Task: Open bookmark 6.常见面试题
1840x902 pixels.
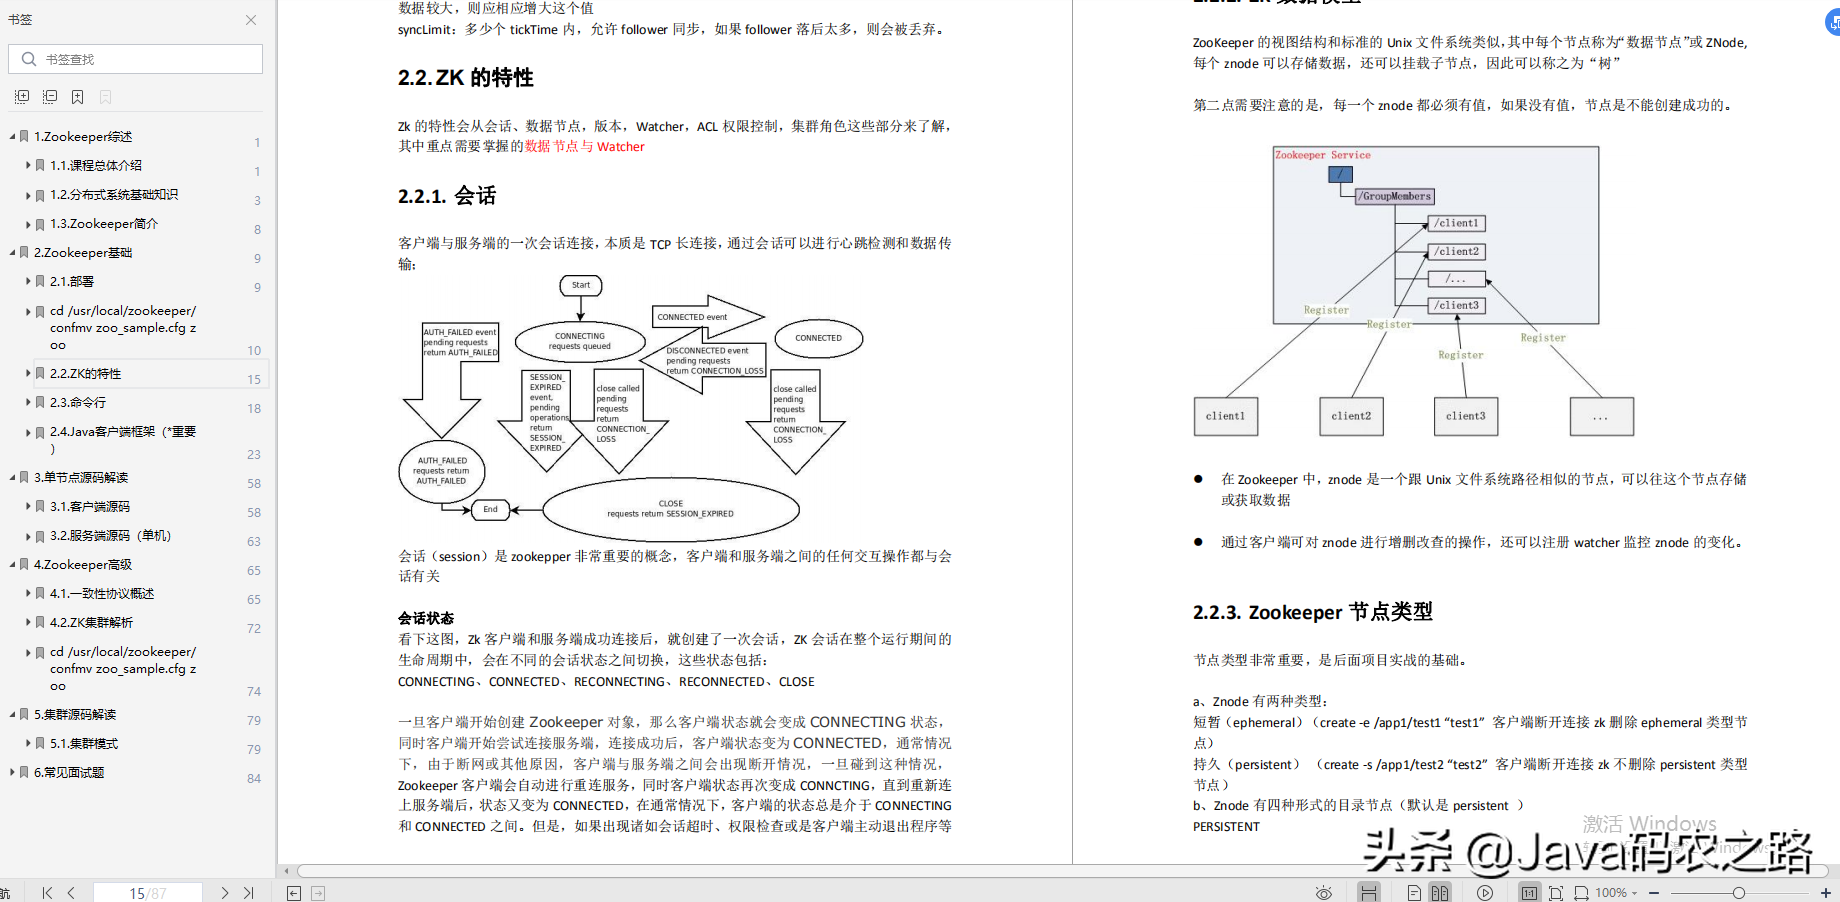Action: [69, 772]
